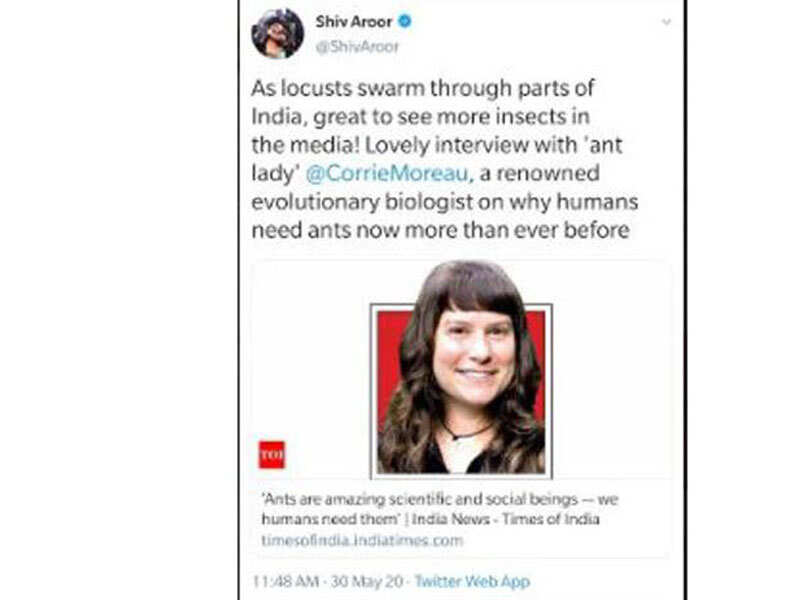800x600 pixels.
Task: Click the blank area right of the portrait
Action: click(x=610, y=380)
